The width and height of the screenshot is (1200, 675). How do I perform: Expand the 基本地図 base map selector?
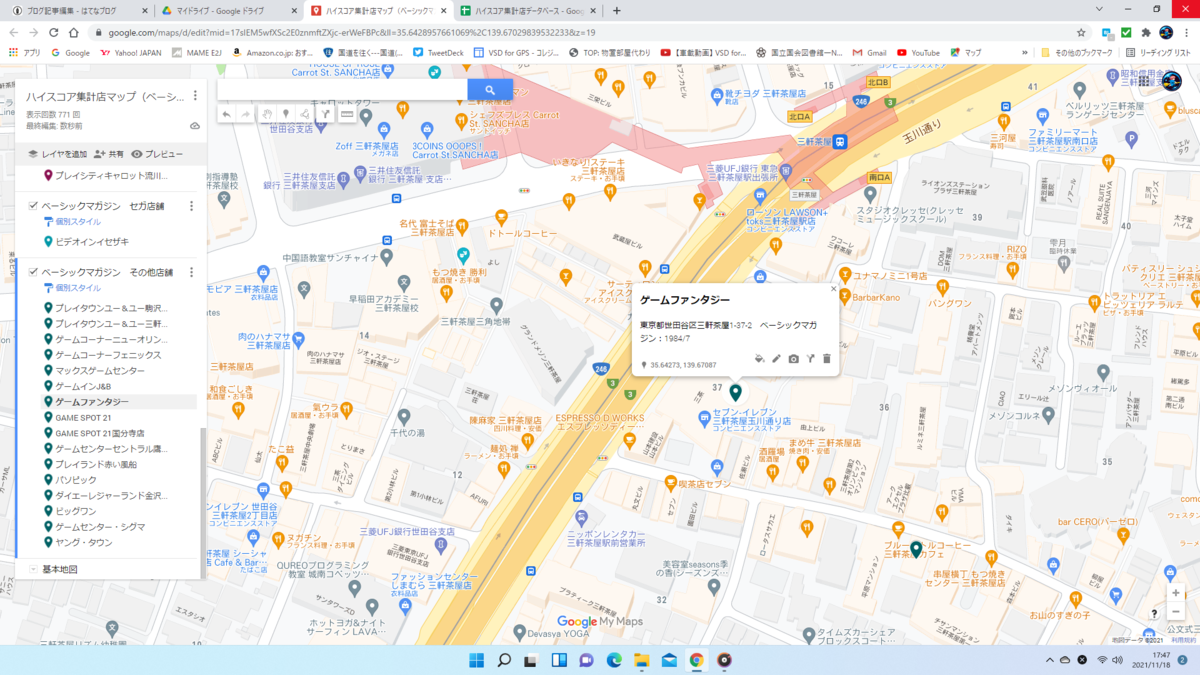pos(33,569)
